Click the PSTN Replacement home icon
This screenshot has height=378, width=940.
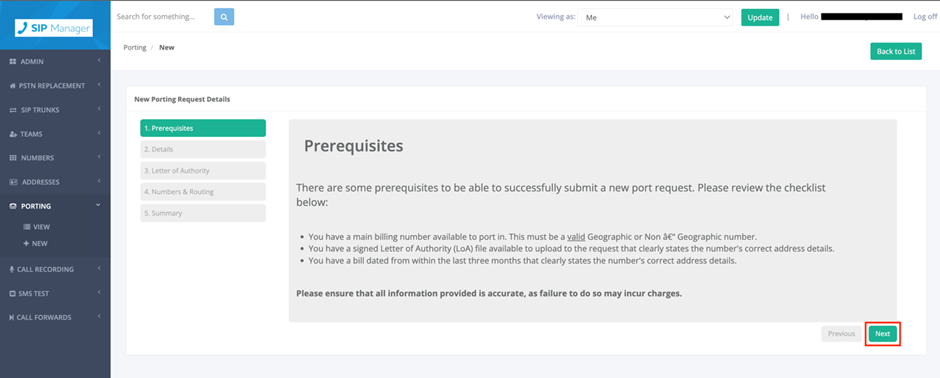coord(13,86)
